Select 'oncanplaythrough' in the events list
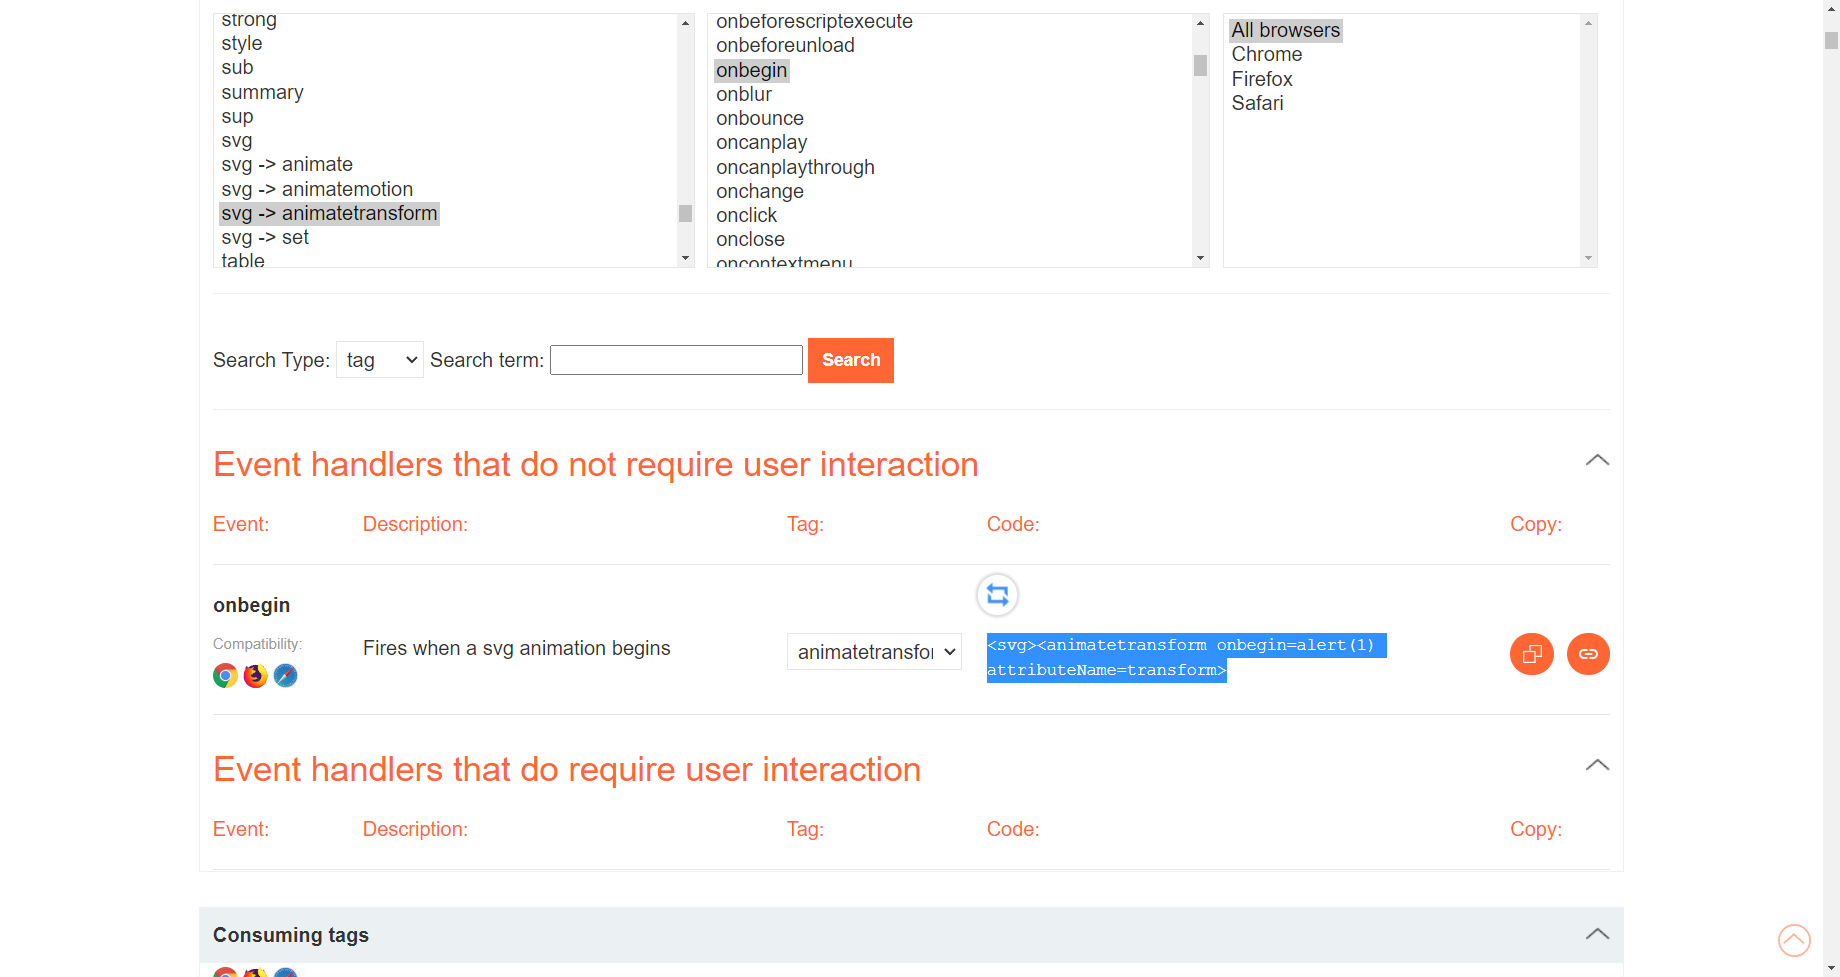The width and height of the screenshot is (1840, 977). pyautogui.click(x=795, y=167)
